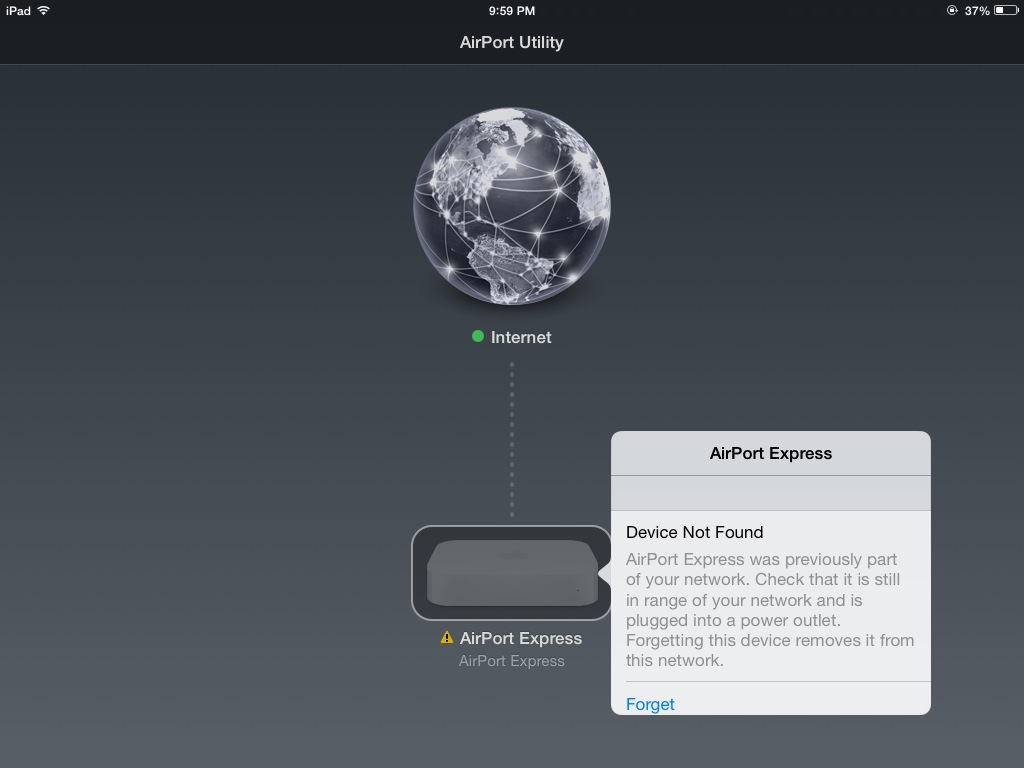1024x768 pixels.
Task: Tap the white 'AirPort Express' device name label
Action: pyautogui.click(x=520, y=638)
